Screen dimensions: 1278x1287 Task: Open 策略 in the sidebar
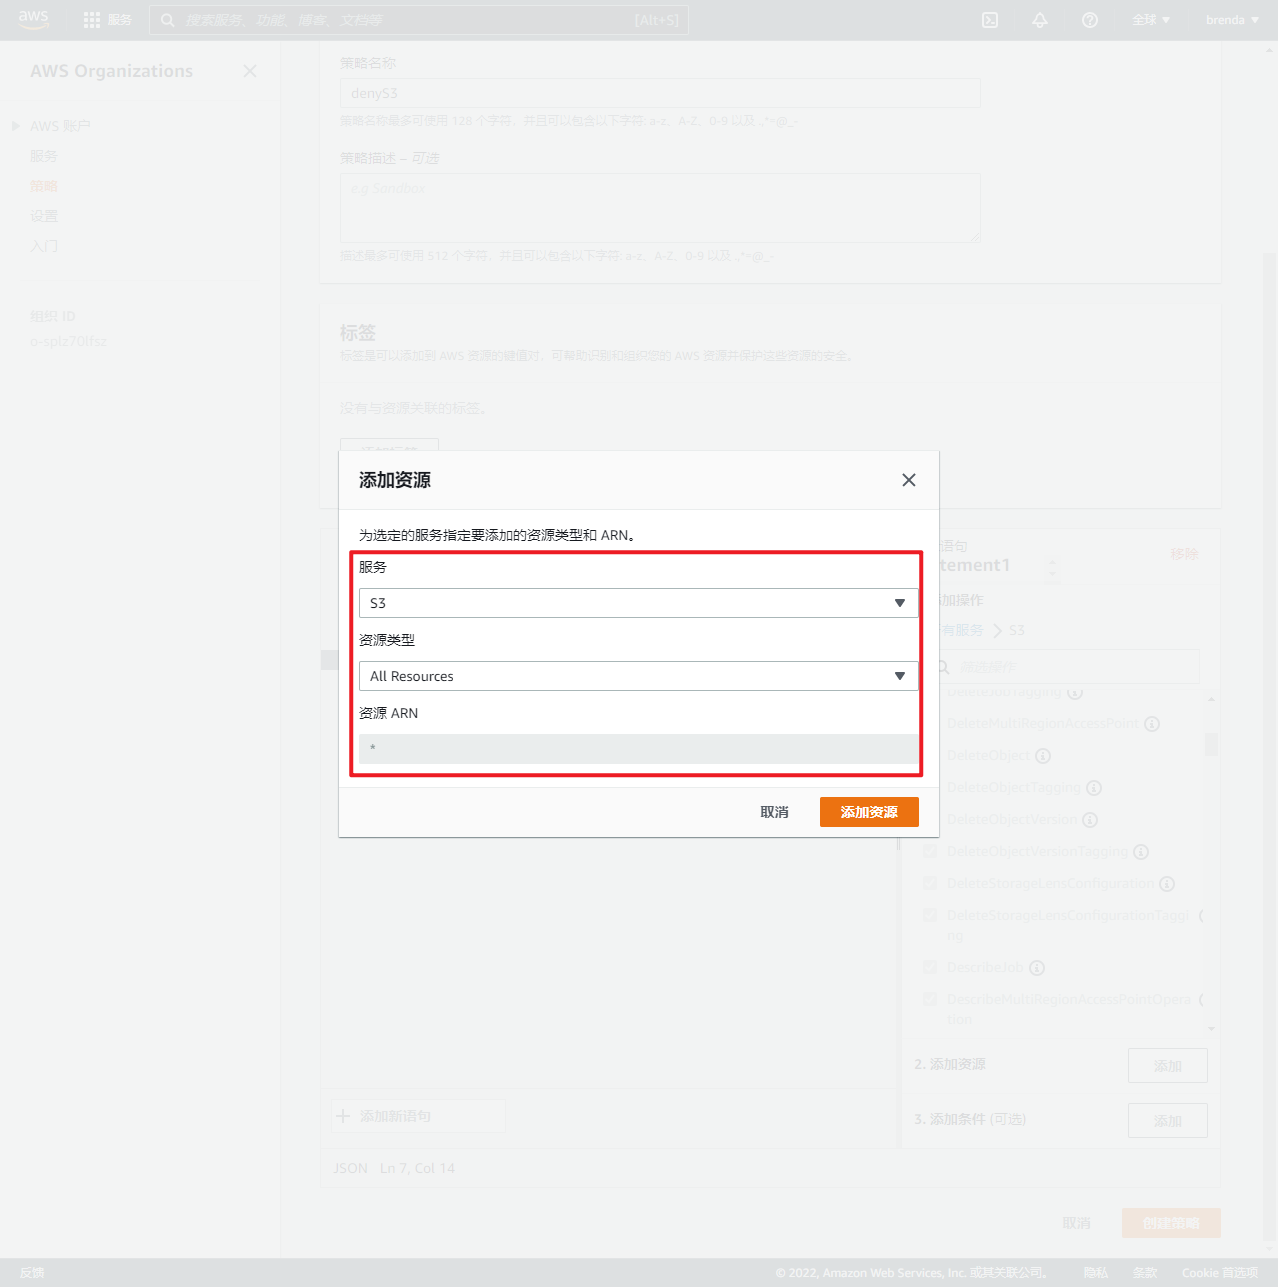(44, 186)
